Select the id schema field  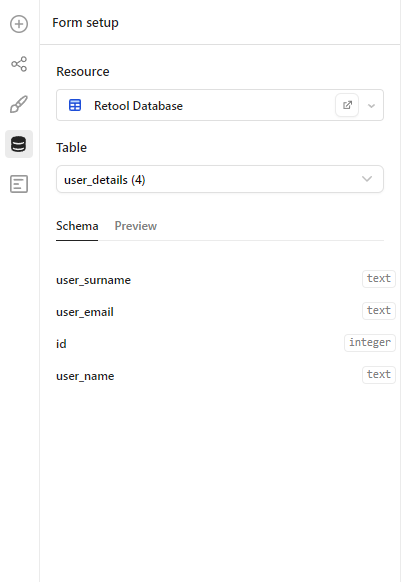coord(61,344)
